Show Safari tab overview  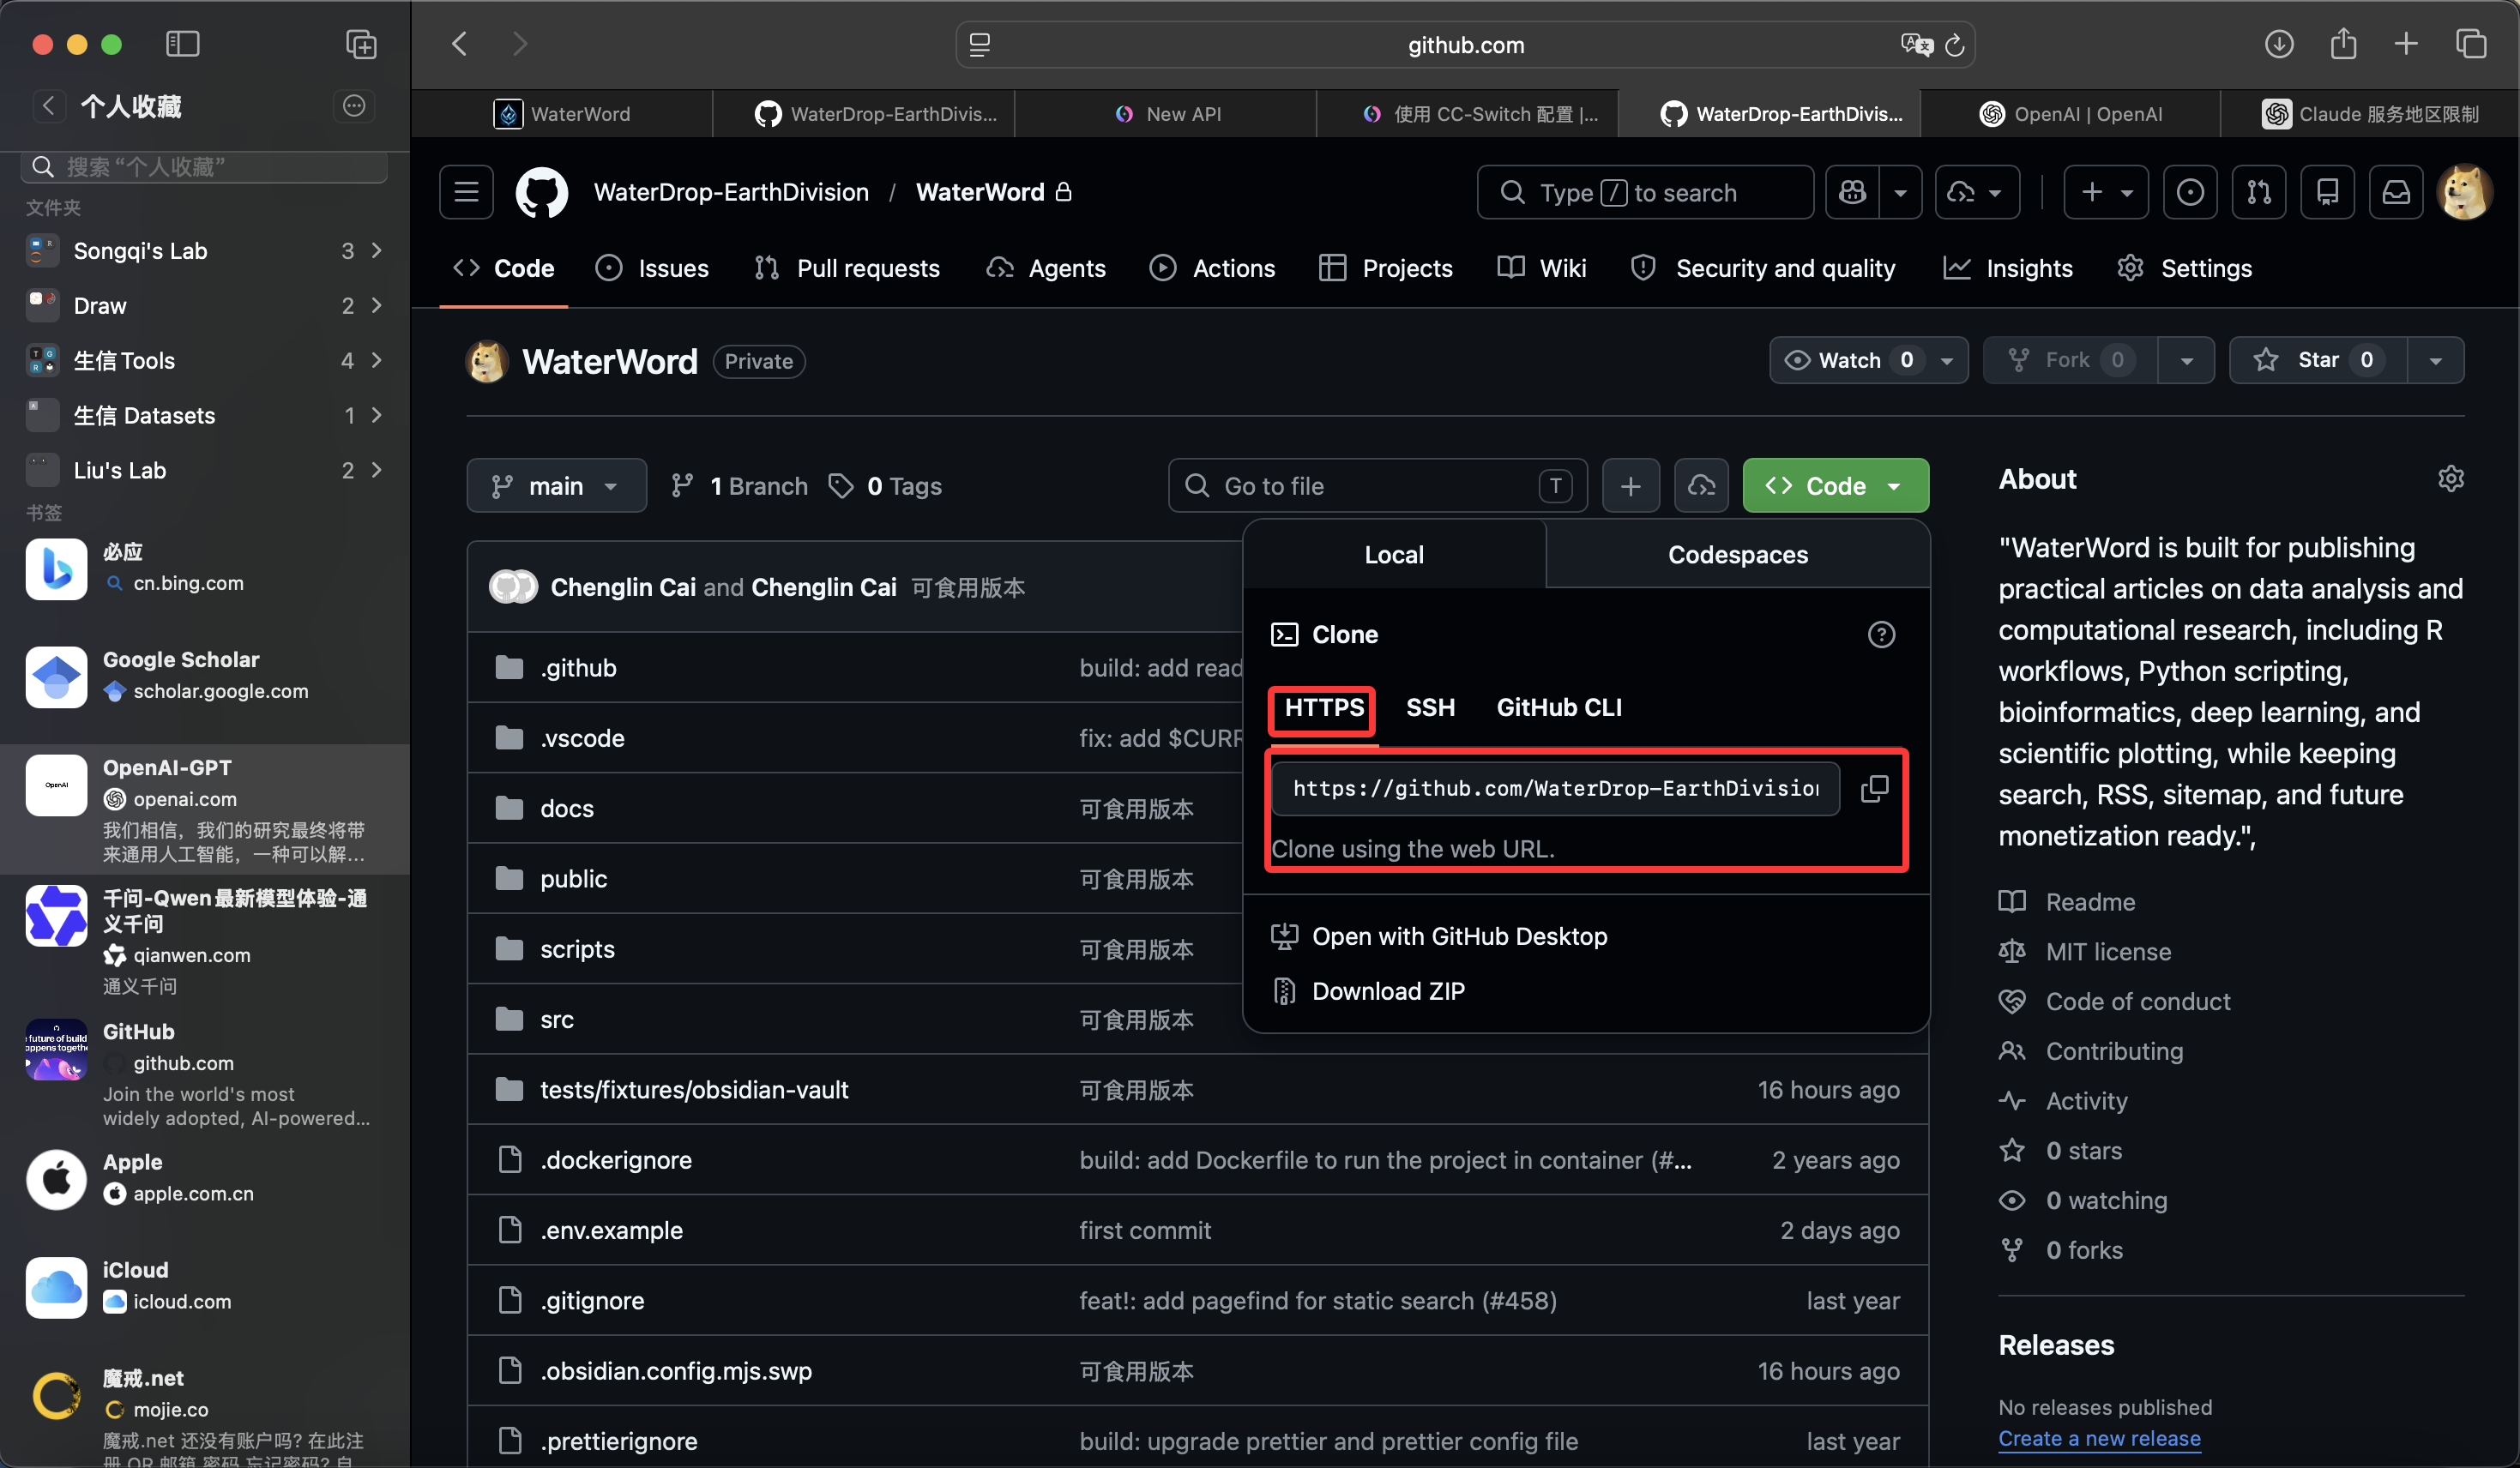[x=2470, y=44]
